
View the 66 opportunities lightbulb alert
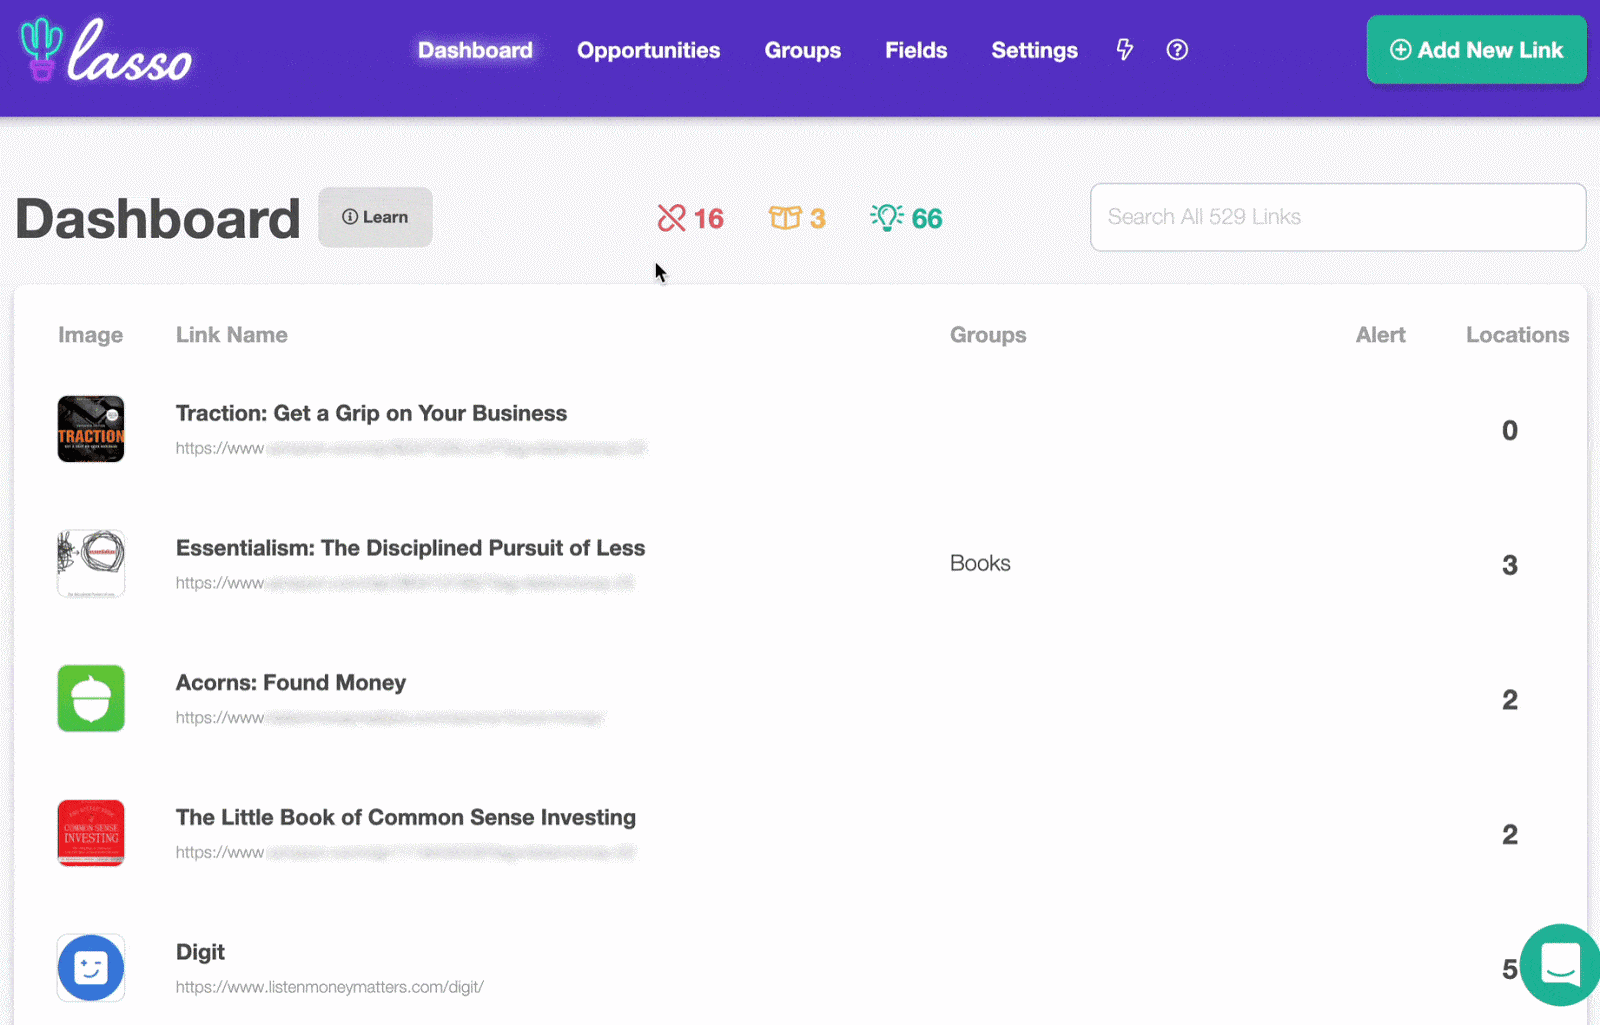tap(906, 218)
